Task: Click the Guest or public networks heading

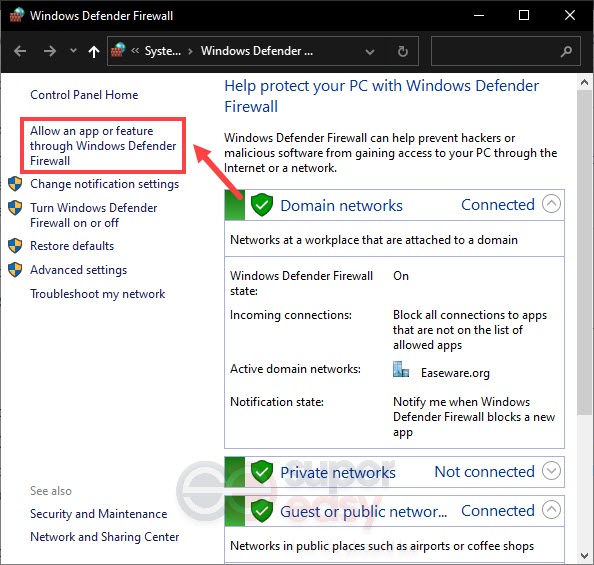Action: pyautogui.click(x=364, y=512)
